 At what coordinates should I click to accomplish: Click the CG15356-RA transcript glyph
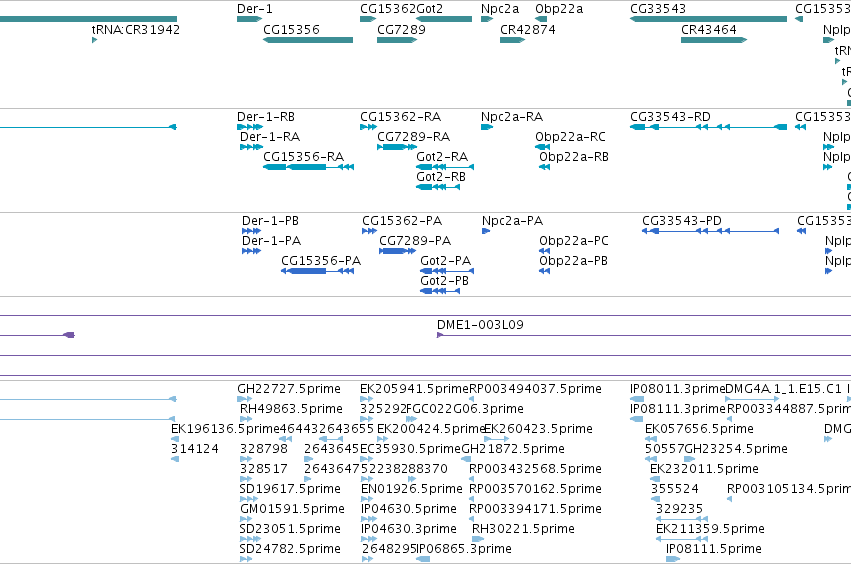click(308, 167)
